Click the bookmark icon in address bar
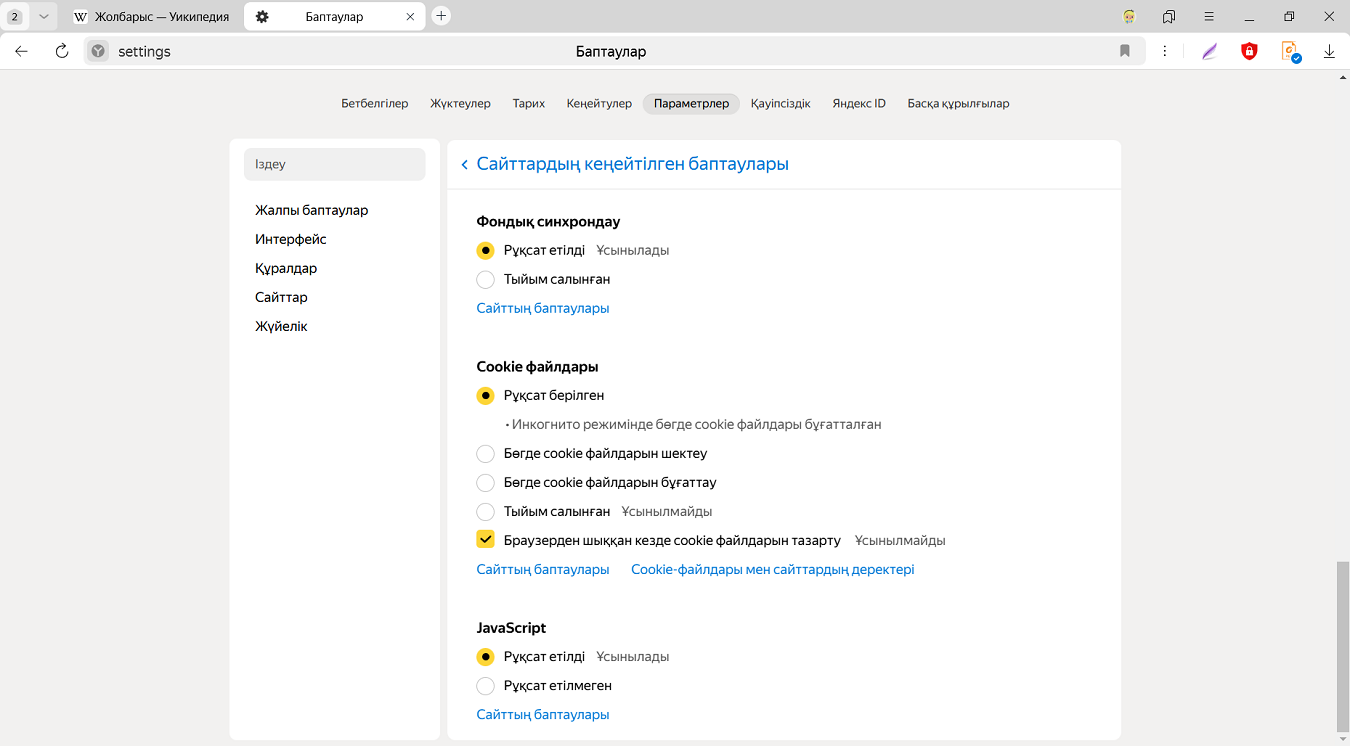The width and height of the screenshot is (1350, 746). [1125, 51]
